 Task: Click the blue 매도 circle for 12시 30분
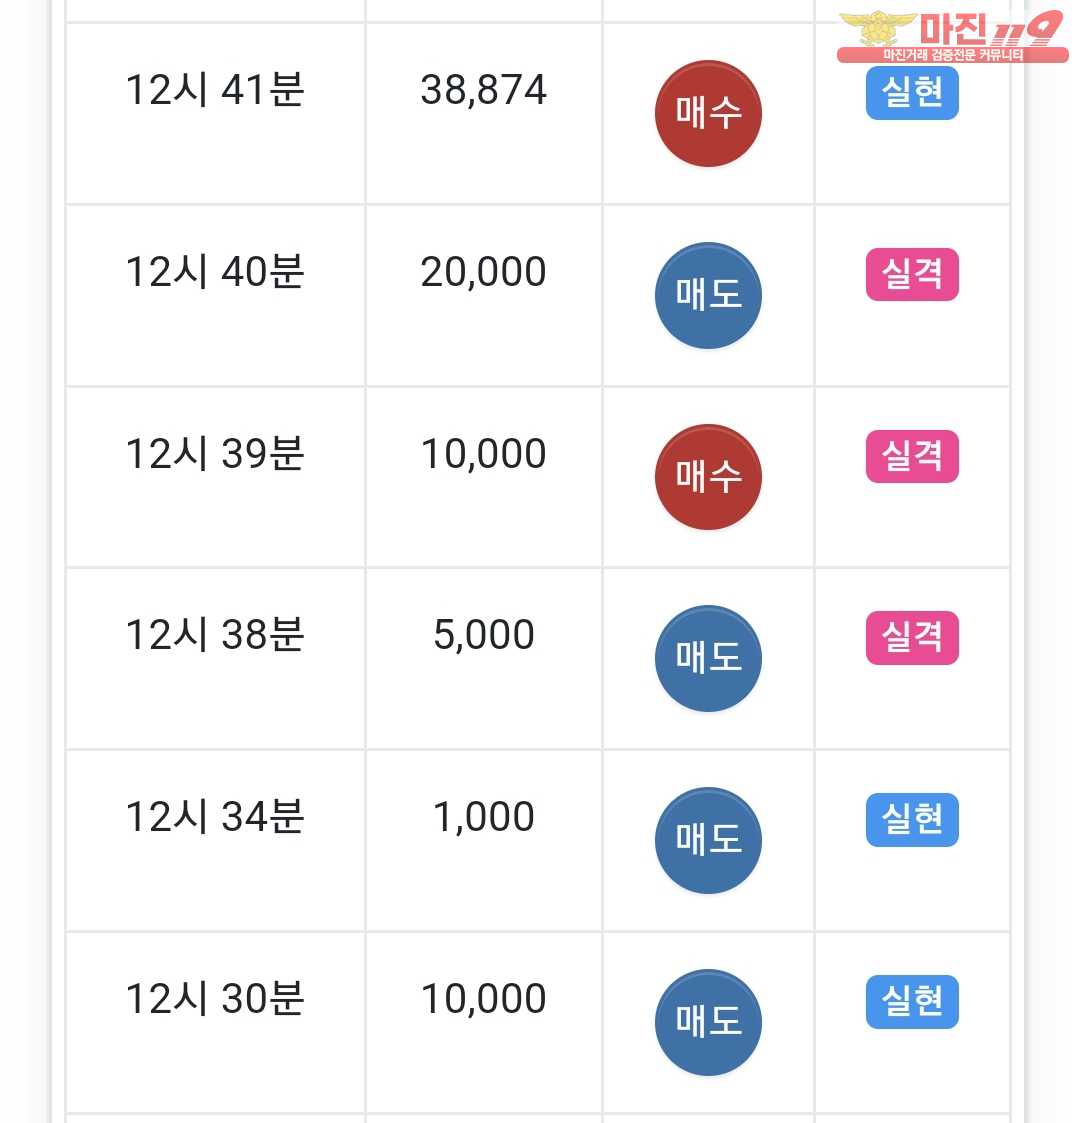pyautogui.click(x=708, y=1023)
